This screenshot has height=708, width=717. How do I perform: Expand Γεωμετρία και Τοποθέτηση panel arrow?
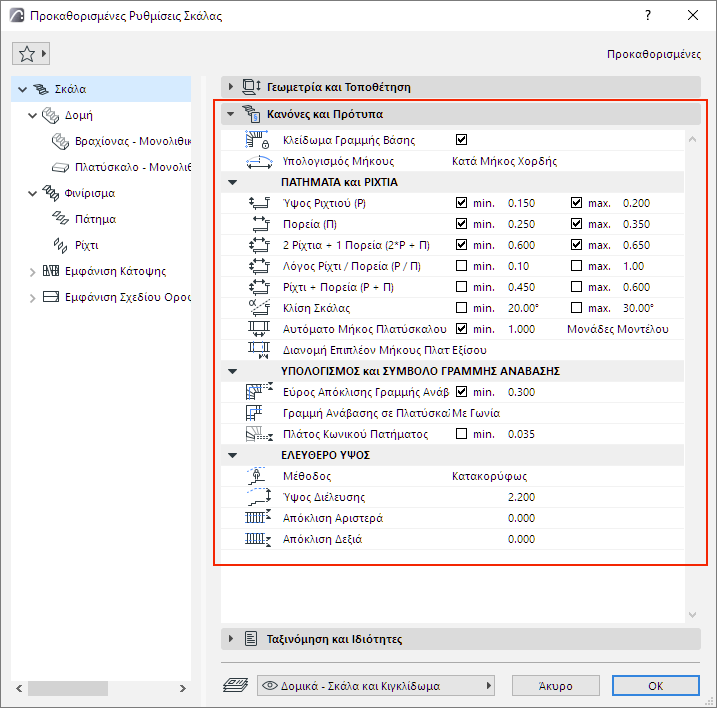[x=230, y=86]
